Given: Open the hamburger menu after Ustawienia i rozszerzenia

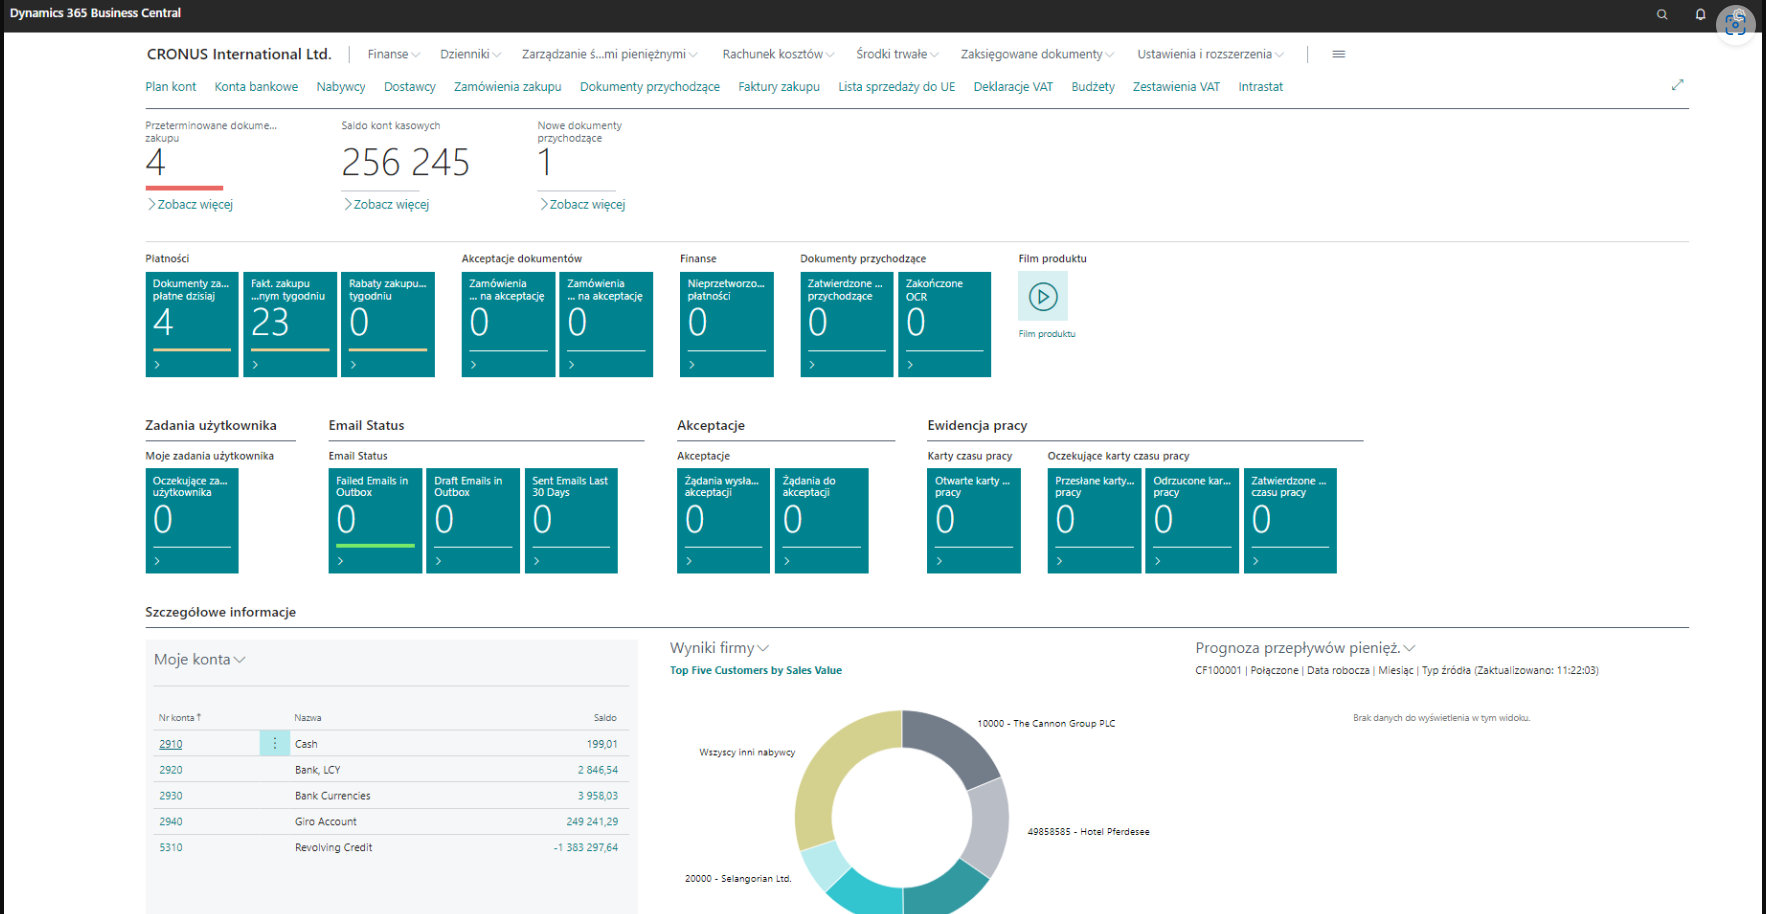Looking at the screenshot, I should (1339, 54).
